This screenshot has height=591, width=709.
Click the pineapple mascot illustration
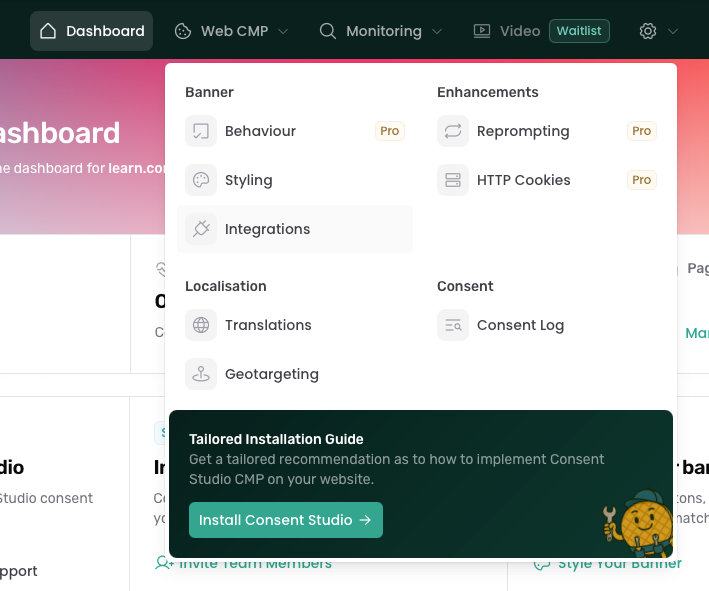(x=638, y=523)
